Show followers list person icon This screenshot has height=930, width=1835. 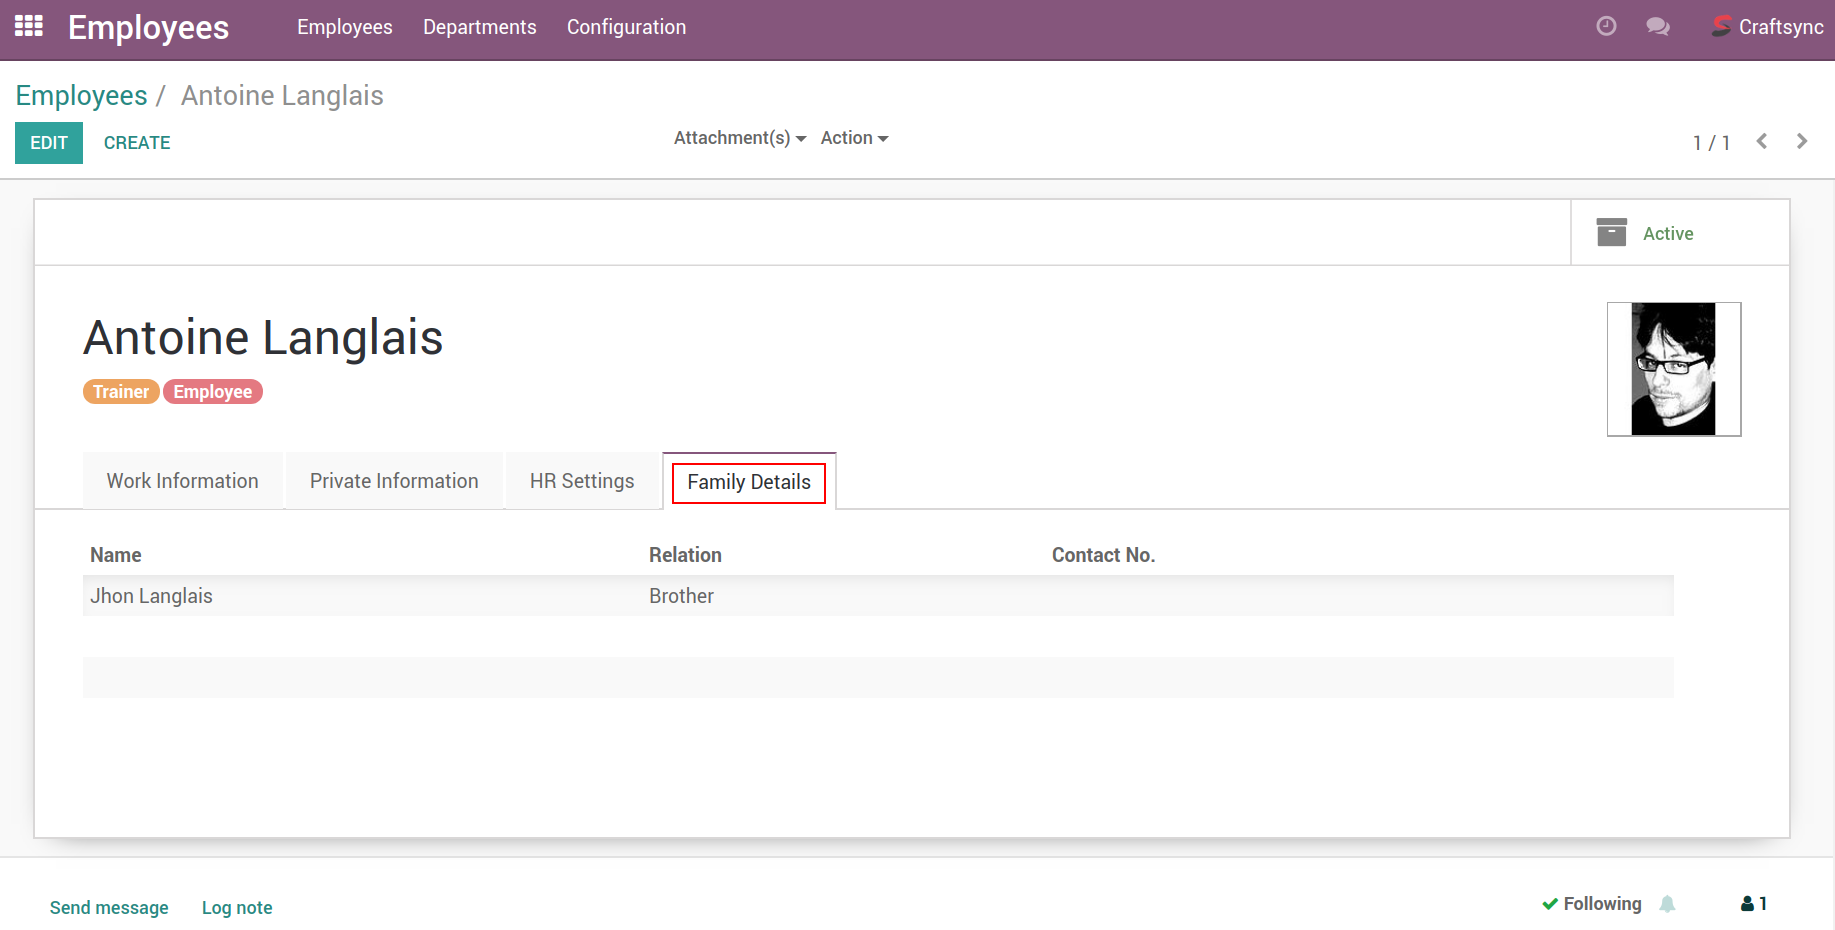tap(1753, 904)
